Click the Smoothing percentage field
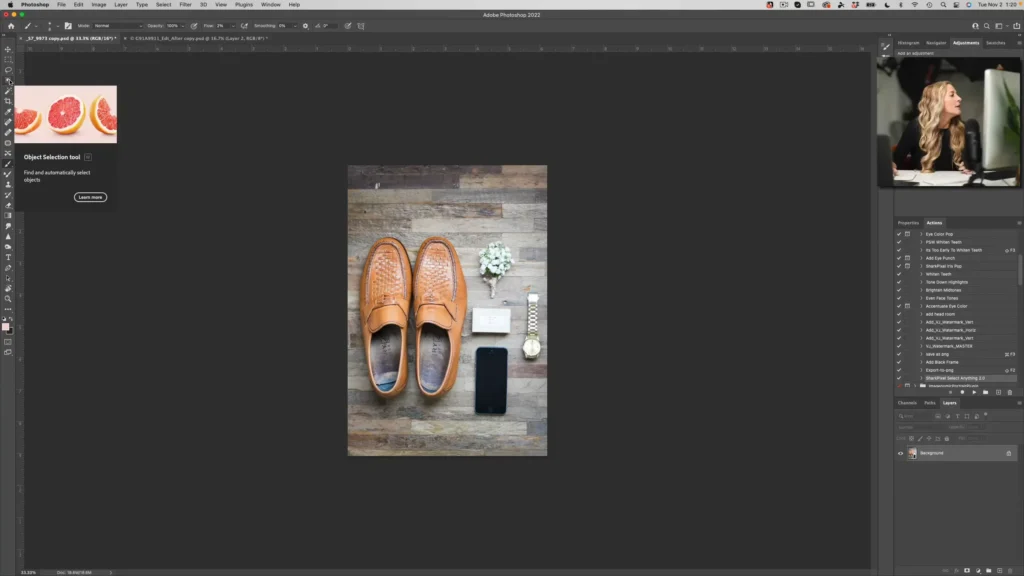Viewport: 1024px width, 576px height. 284,26
